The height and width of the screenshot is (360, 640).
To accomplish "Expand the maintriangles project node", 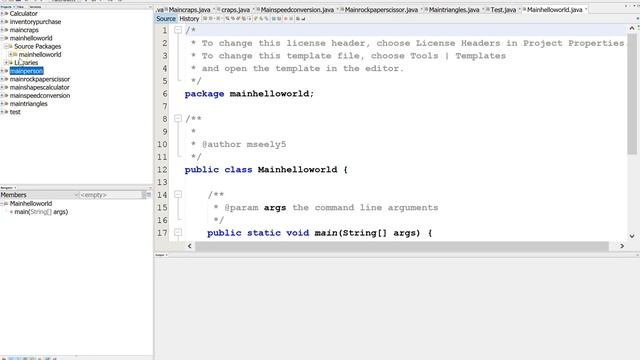I will 2,103.
